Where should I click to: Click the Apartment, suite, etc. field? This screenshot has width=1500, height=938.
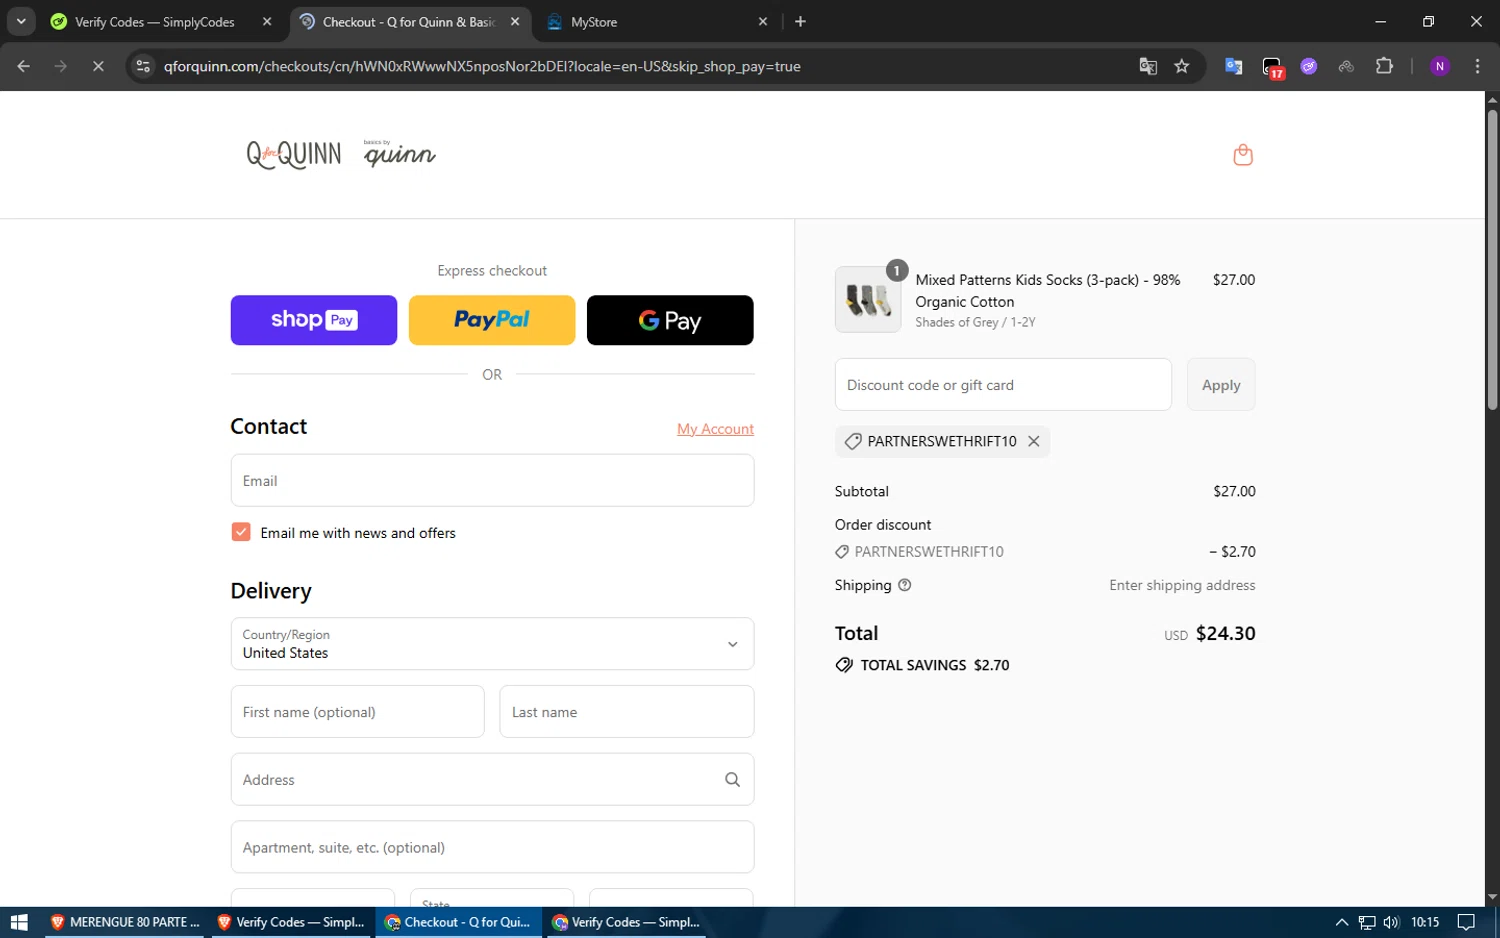(x=492, y=847)
